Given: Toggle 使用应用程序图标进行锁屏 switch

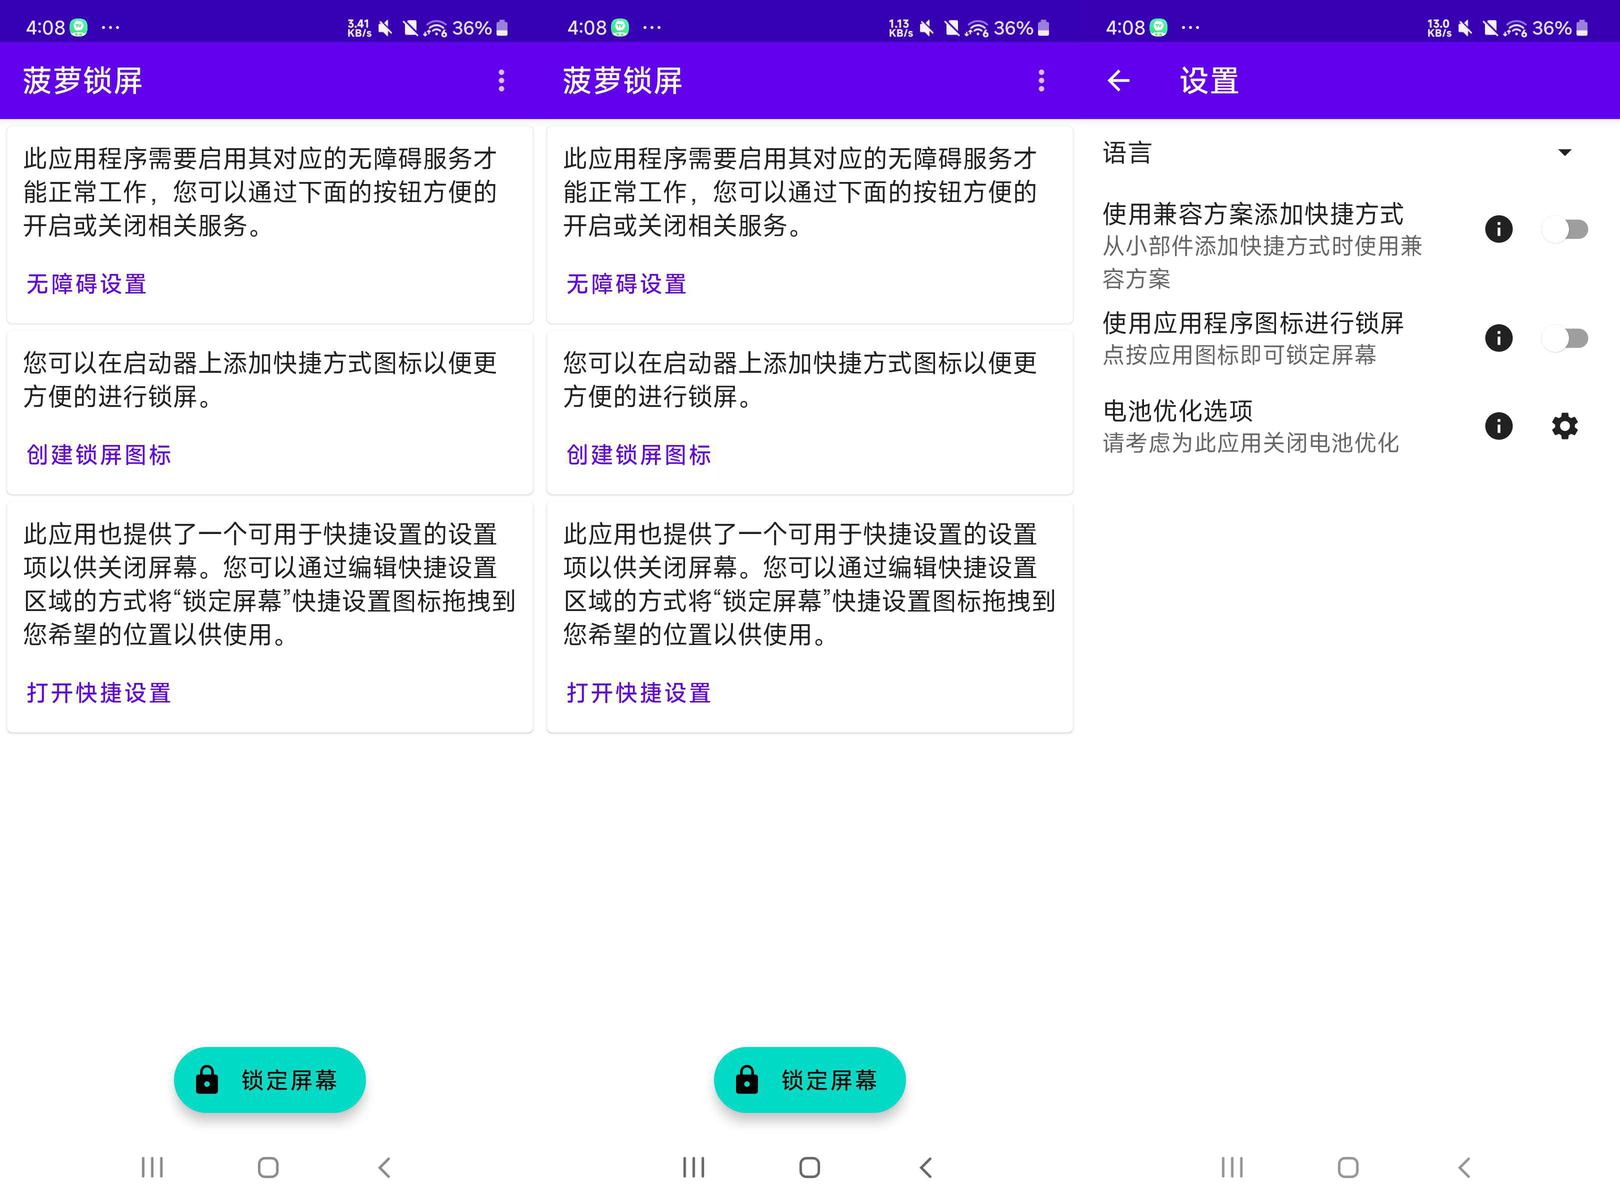Looking at the screenshot, I should pyautogui.click(x=1565, y=338).
